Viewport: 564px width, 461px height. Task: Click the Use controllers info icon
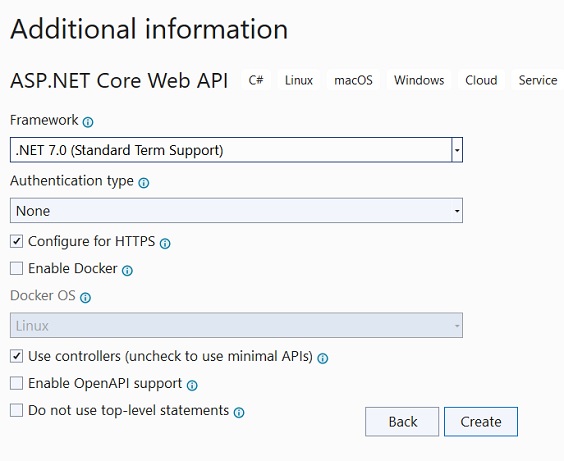click(x=322, y=359)
